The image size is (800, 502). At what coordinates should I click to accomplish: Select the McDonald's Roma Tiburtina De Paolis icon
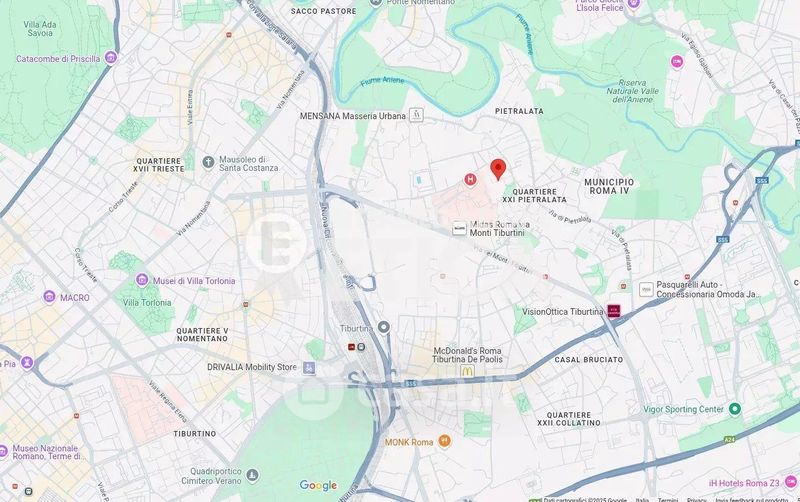(x=467, y=371)
